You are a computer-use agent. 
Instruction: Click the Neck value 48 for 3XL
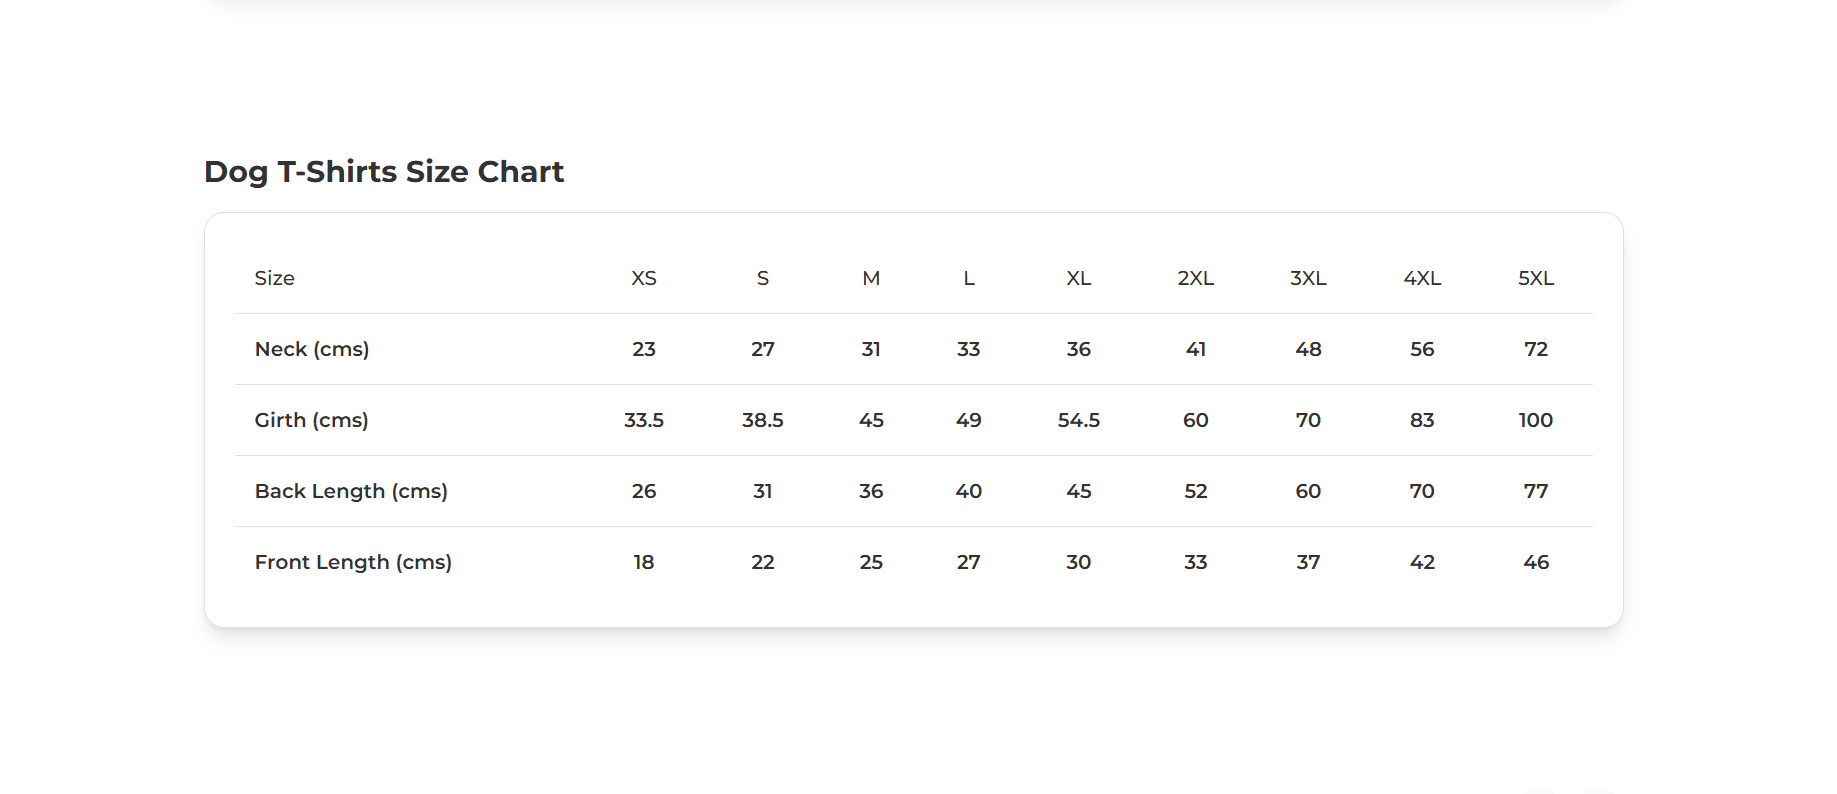[x=1308, y=349]
